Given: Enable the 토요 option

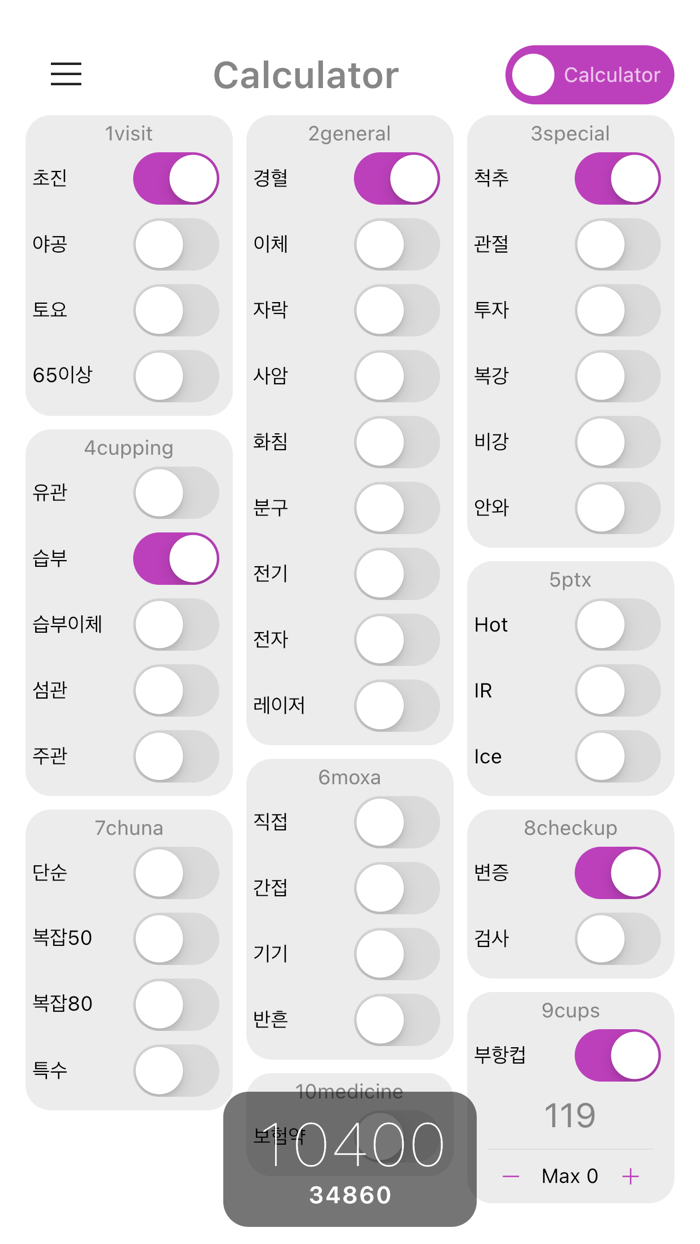Looking at the screenshot, I should pyautogui.click(x=175, y=310).
